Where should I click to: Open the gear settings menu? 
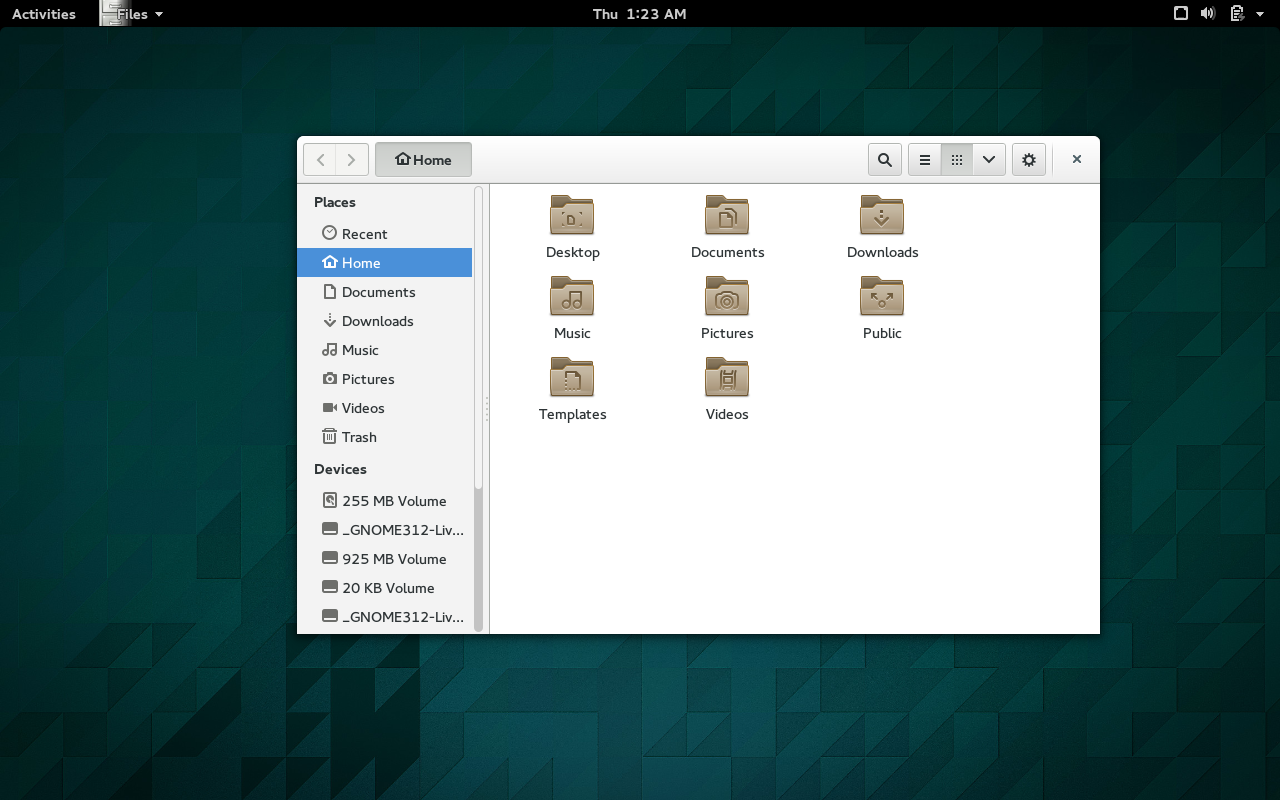coord(1029,160)
